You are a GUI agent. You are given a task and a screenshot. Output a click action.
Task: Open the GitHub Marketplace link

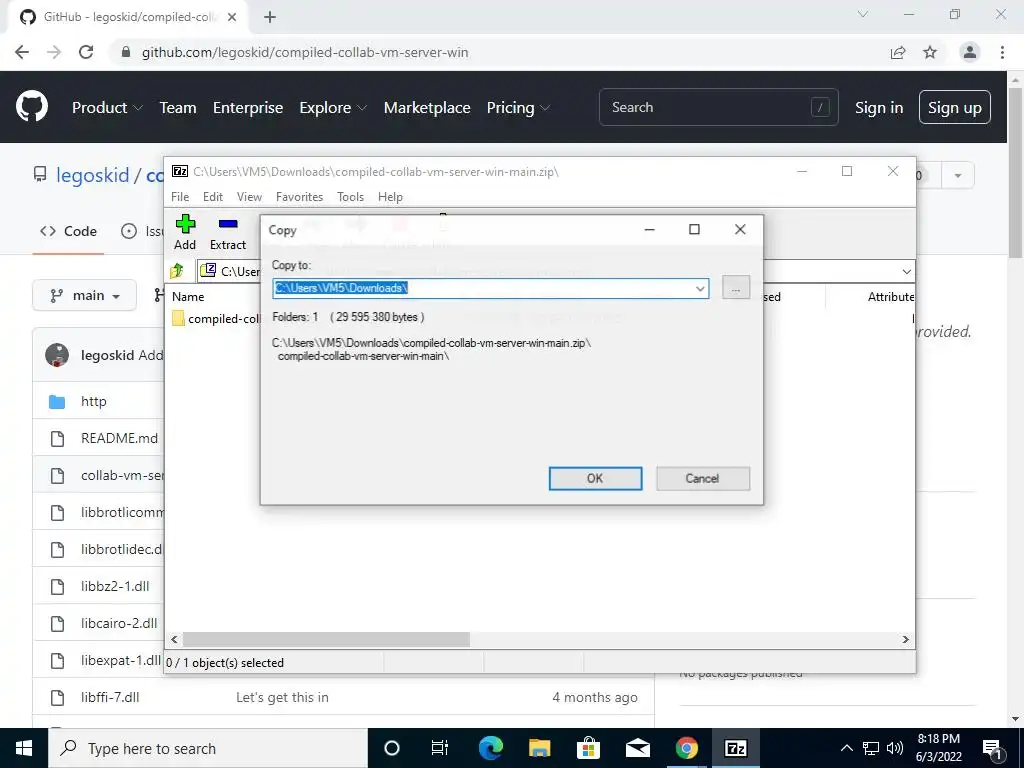[426, 108]
